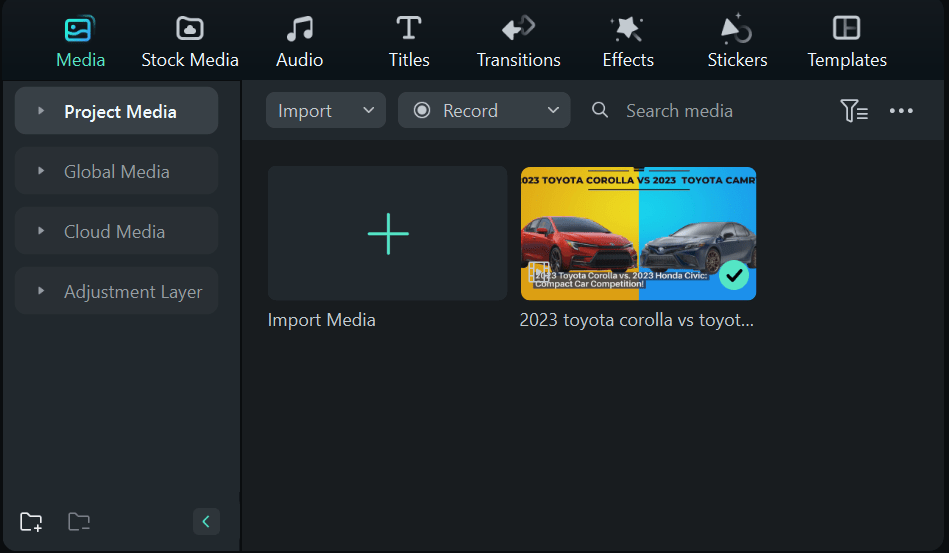
Task: Open the Effects panel icon
Action: click(x=628, y=28)
